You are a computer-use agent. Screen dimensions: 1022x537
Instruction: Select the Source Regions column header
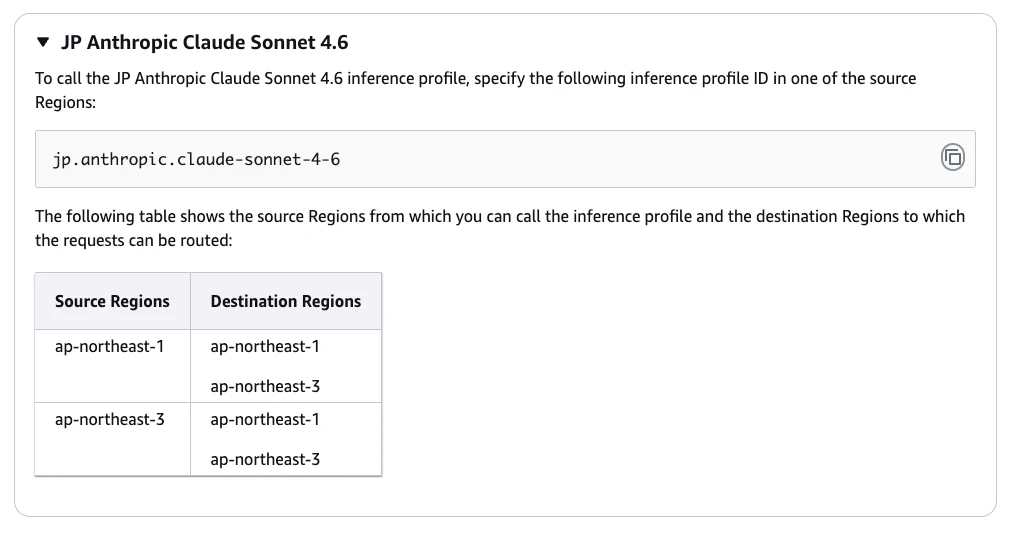(112, 301)
